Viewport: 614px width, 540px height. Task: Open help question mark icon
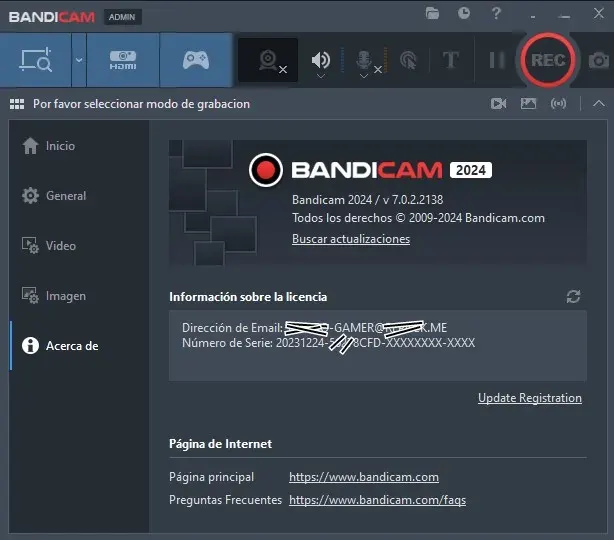tap(496, 13)
